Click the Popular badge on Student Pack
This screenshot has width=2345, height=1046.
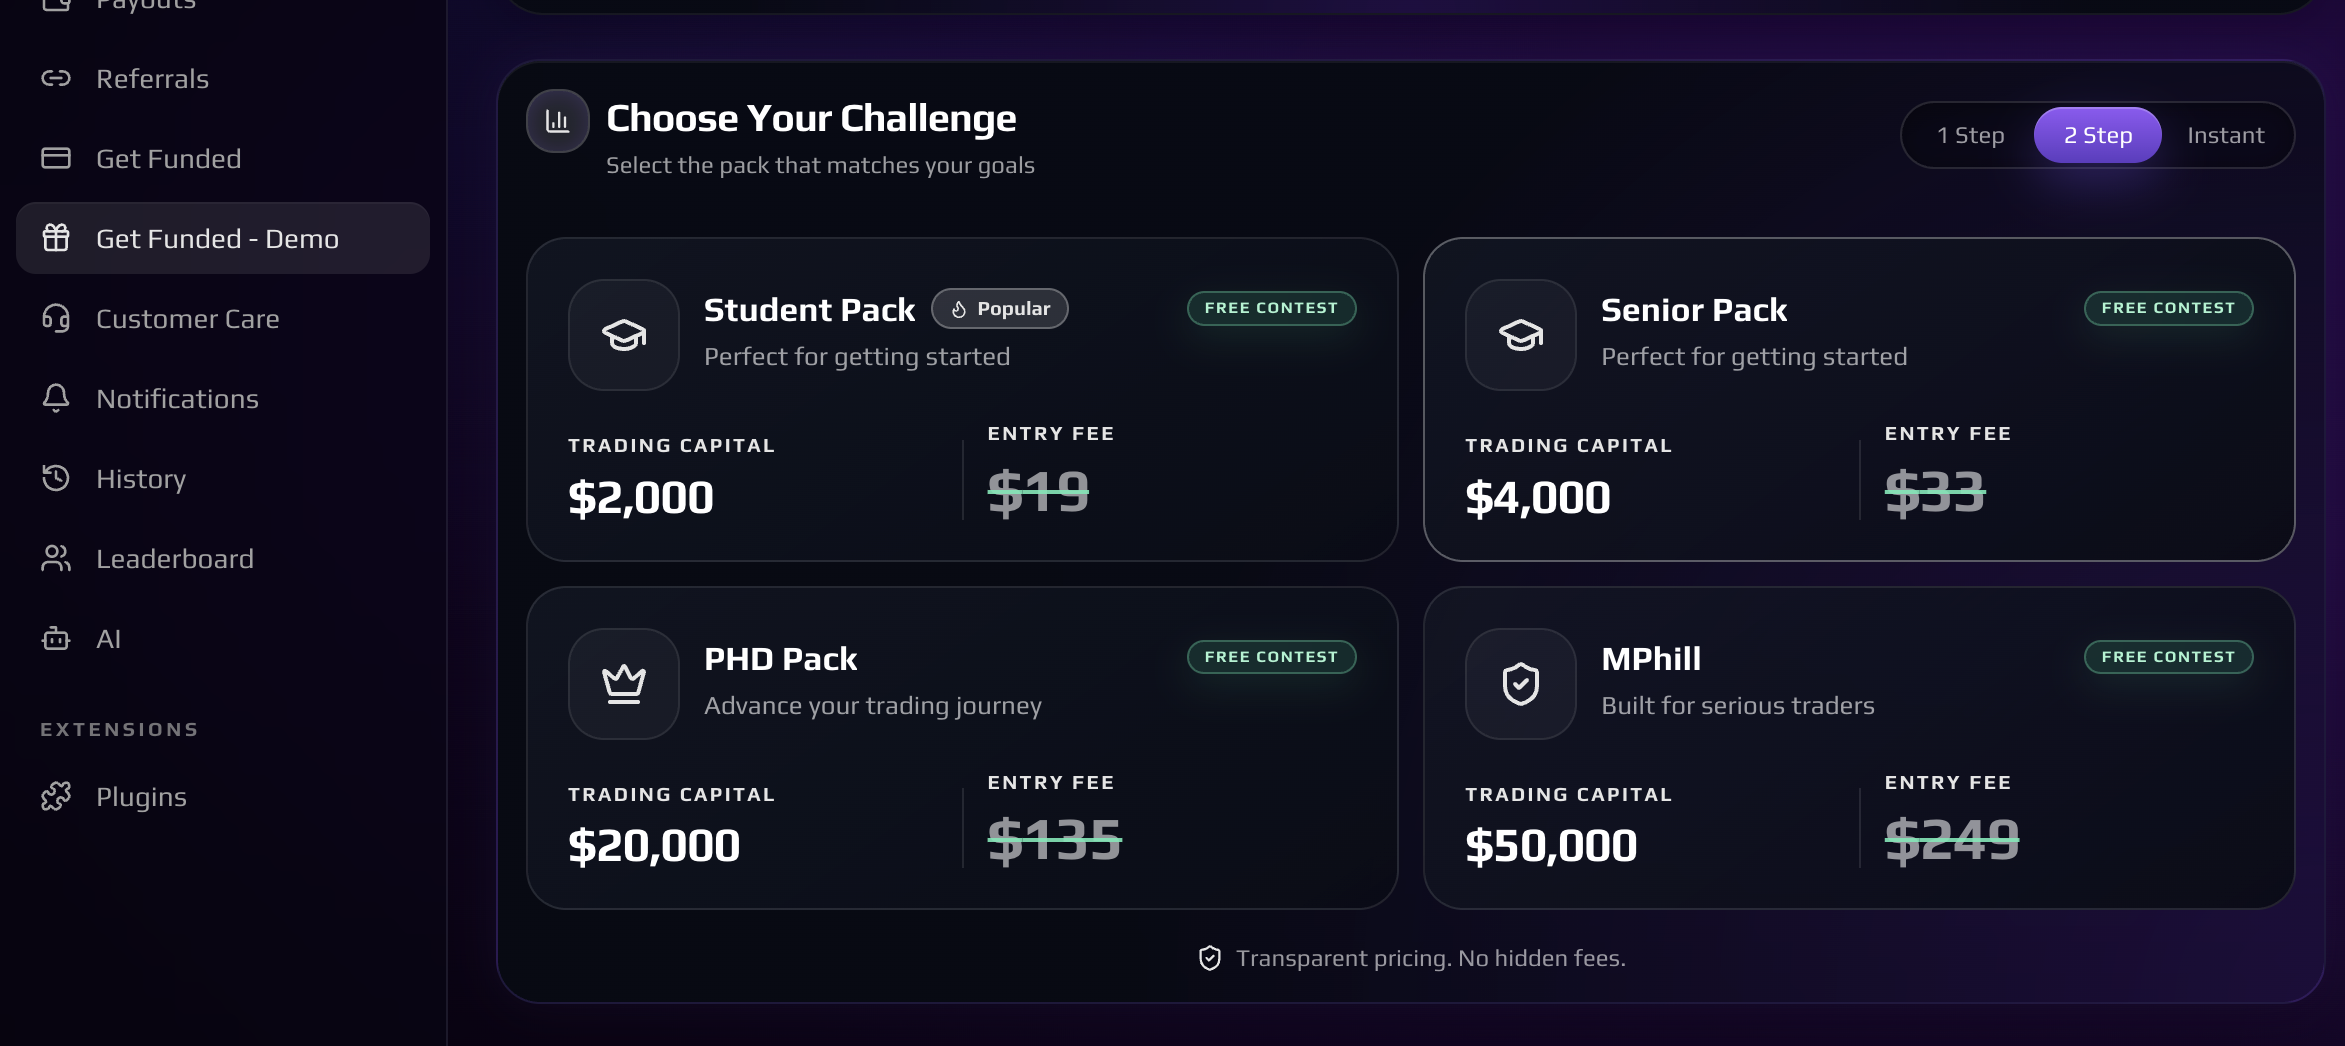click(x=1000, y=309)
